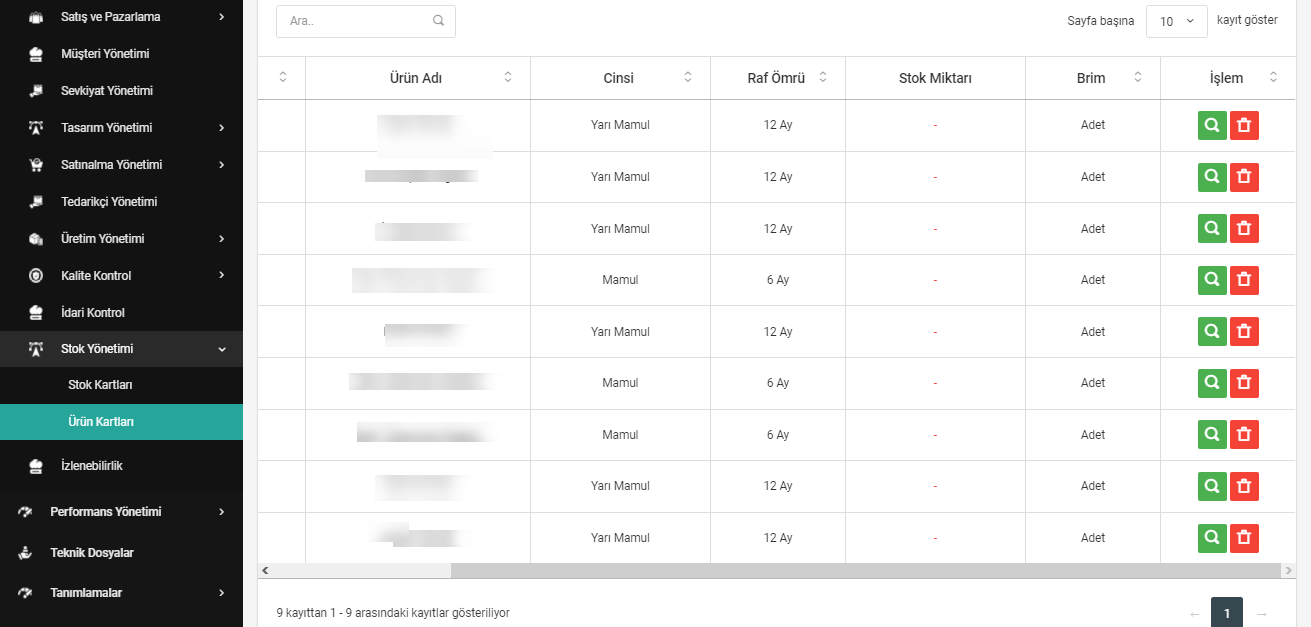
Task: Click the search magnifier icon in Ara field
Action: tap(438, 20)
